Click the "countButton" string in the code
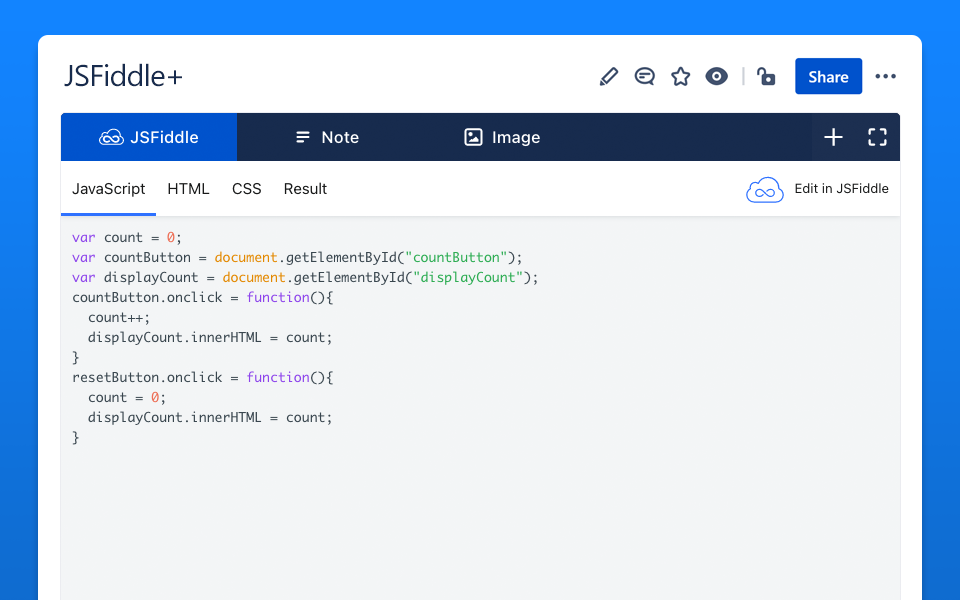Image resolution: width=960 pixels, height=600 pixels. (x=456, y=258)
